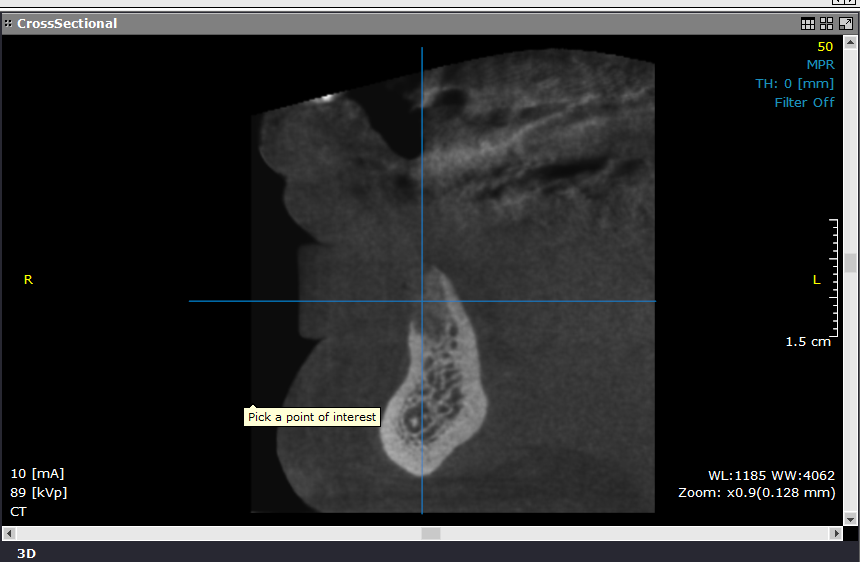
Task: Click the L orientation marker
Action: [817, 280]
